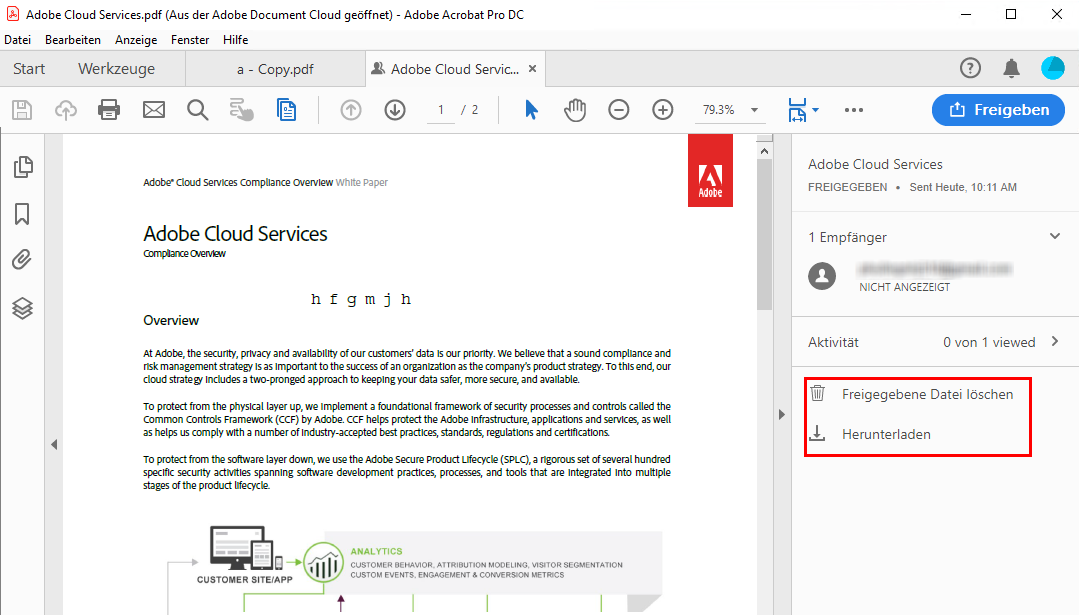
Task: Open the Bearbeiten menu
Action: point(73,40)
